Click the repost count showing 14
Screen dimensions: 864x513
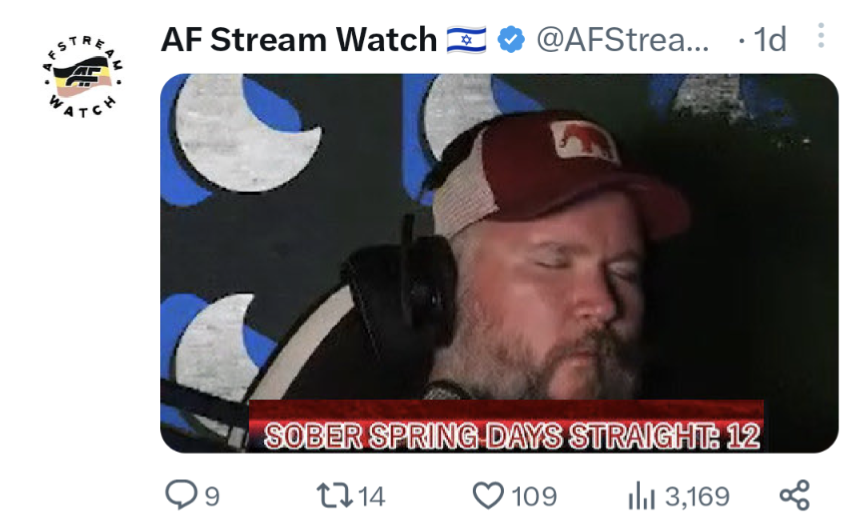point(371,496)
